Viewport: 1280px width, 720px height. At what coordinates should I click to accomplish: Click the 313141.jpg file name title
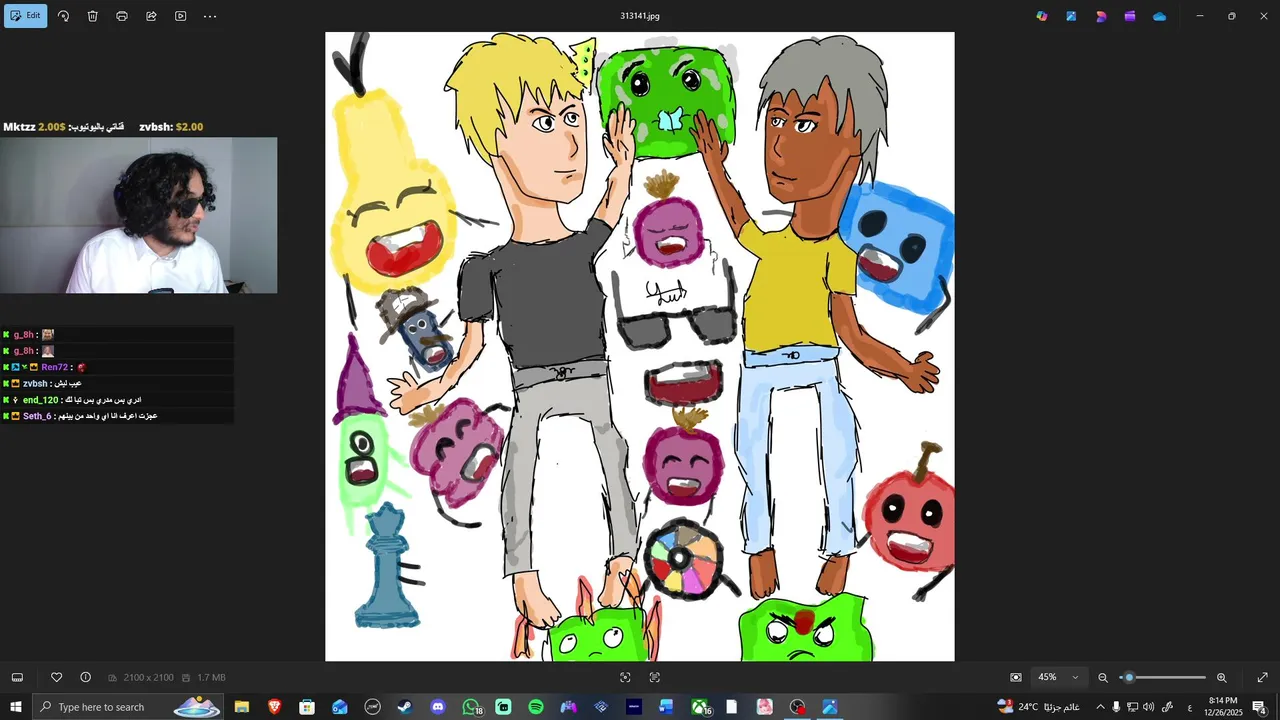tap(640, 16)
